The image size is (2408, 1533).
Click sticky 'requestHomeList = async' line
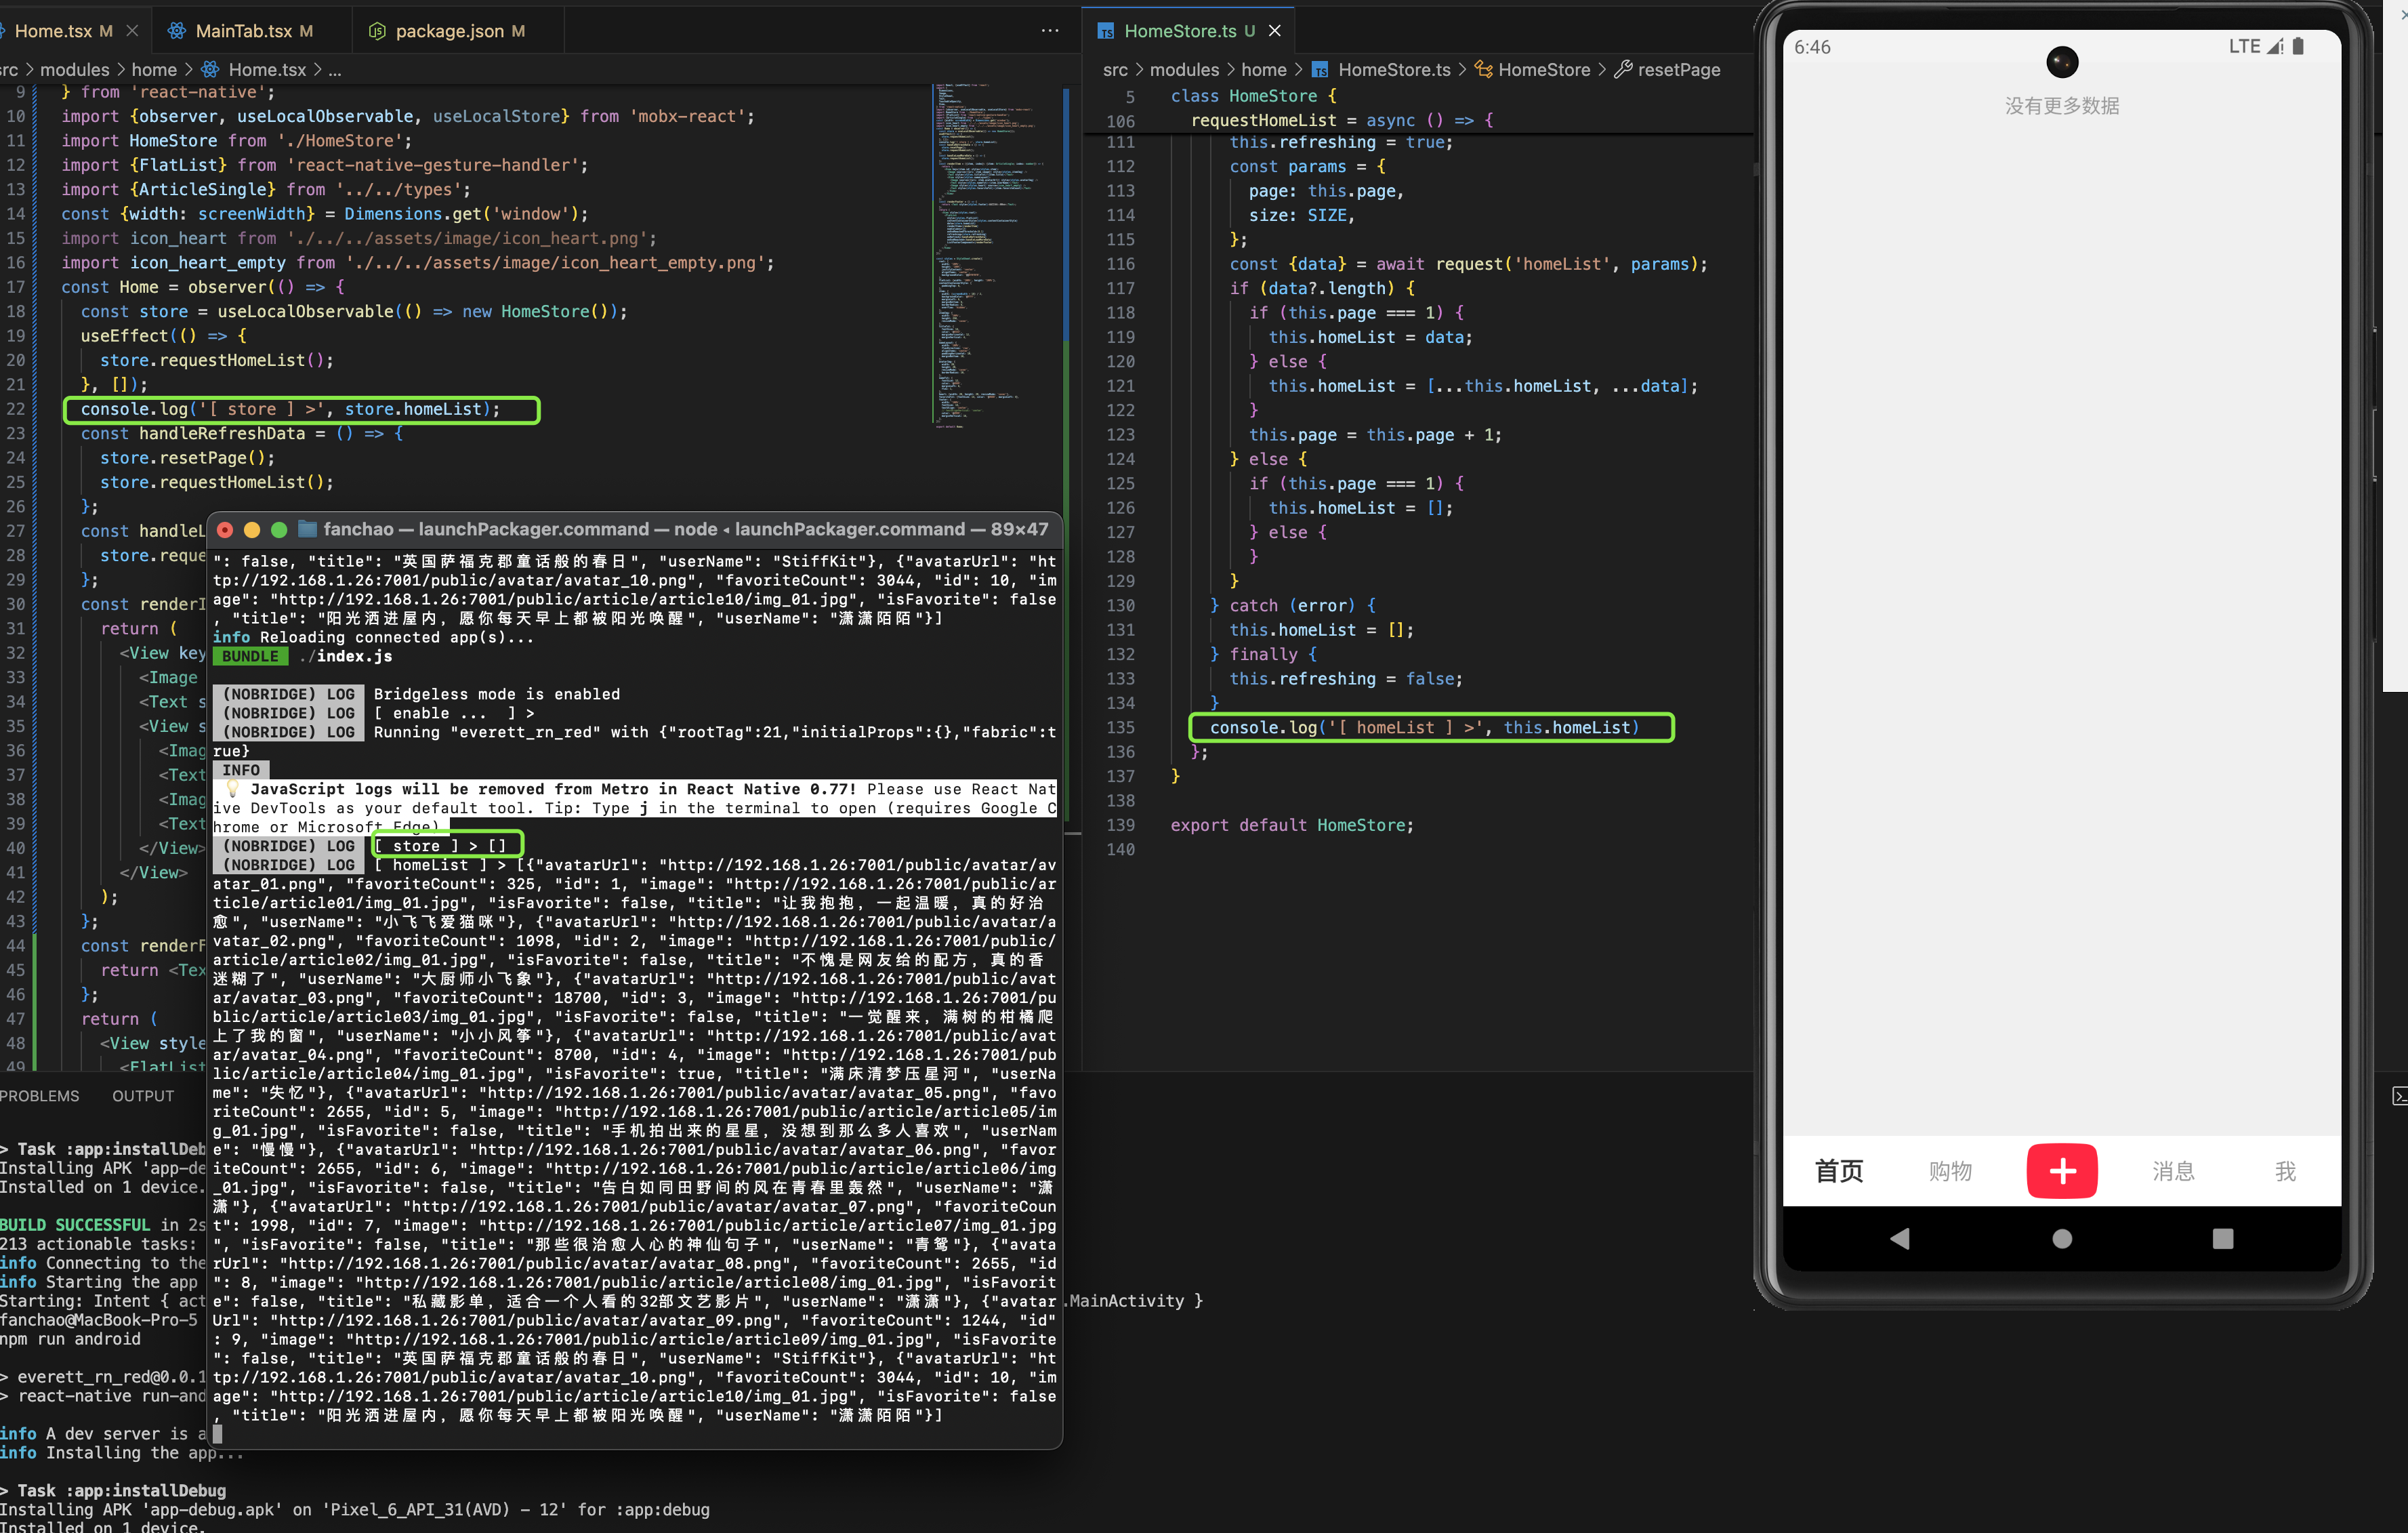tap(1342, 120)
